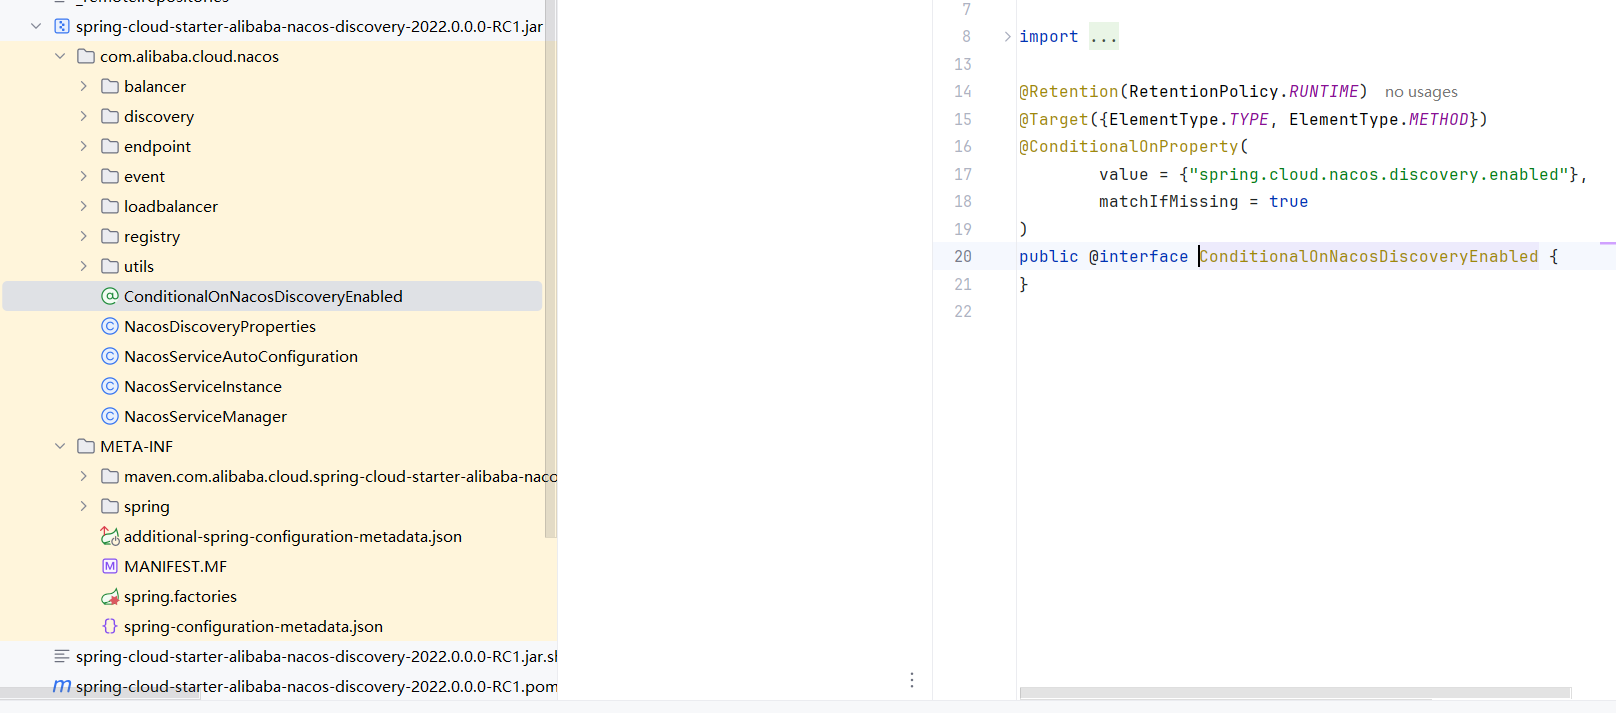This screenshot has width=1616, height=713.
Task: Click the annotation icon of ConditionalOnNacosDiscoveryEnabled
Action: click(x=110, y=296)
